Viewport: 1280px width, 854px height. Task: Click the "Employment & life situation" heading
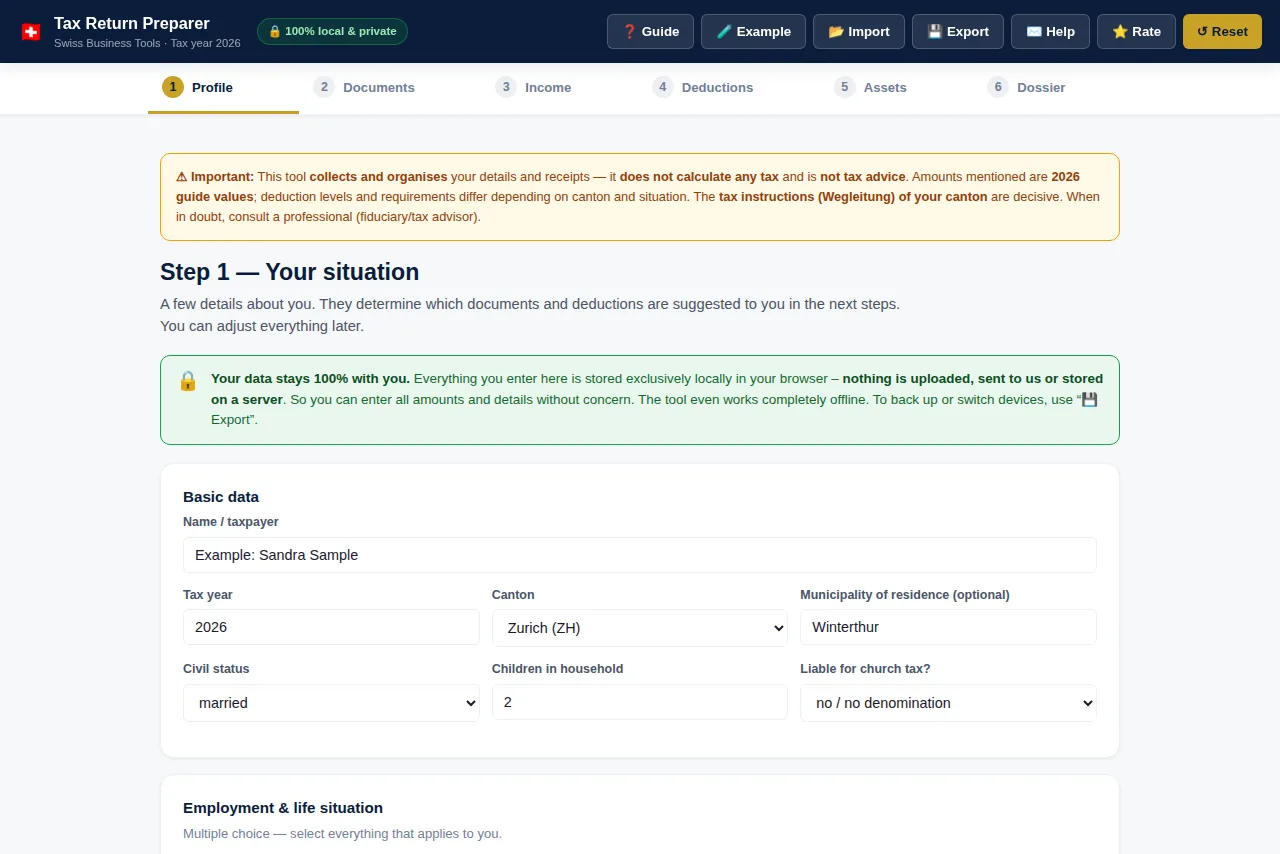click(x=283, y=808)
